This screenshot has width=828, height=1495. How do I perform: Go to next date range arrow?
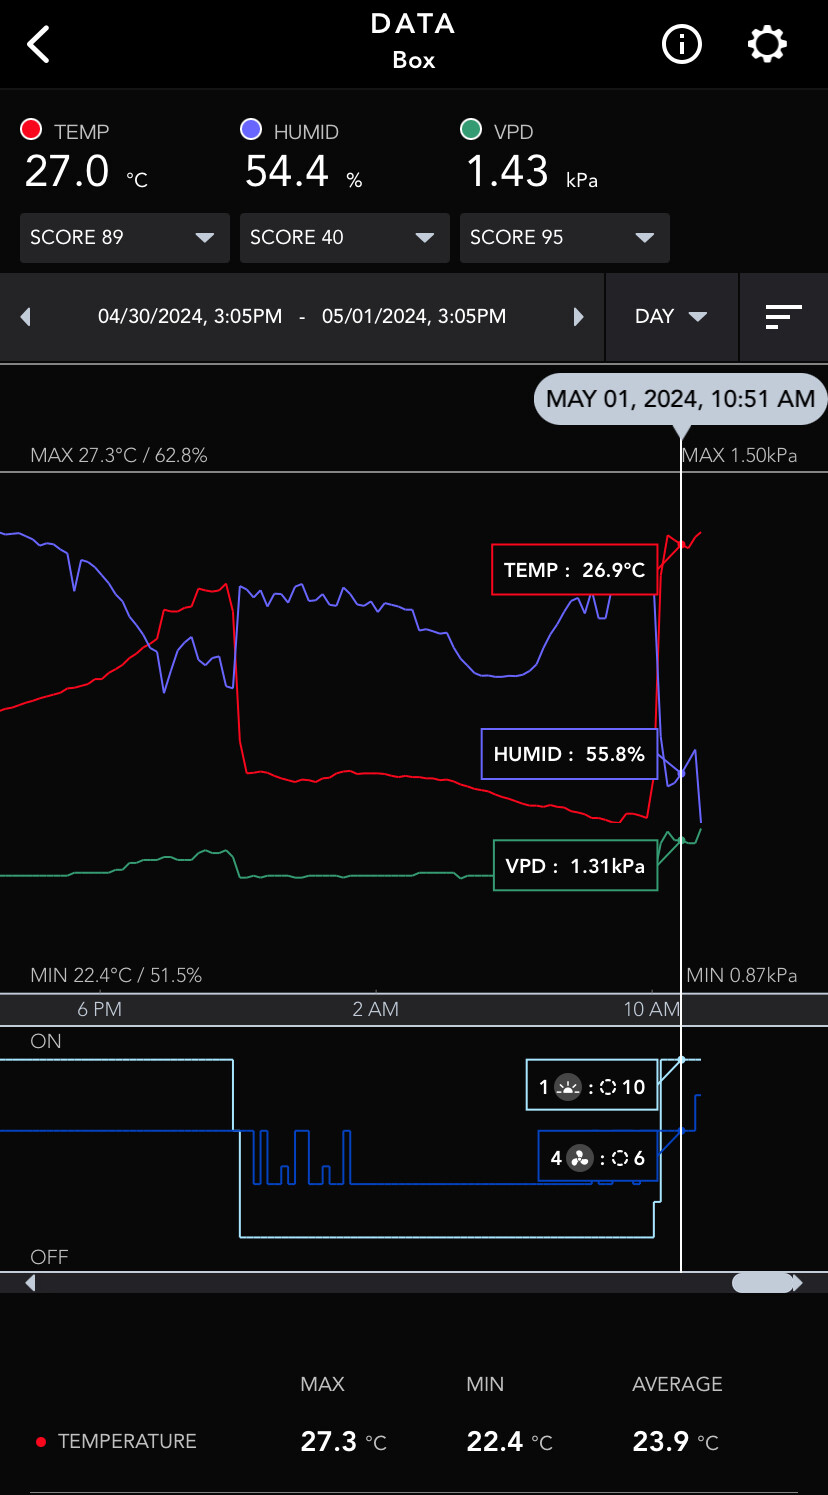tap(578, 317)
